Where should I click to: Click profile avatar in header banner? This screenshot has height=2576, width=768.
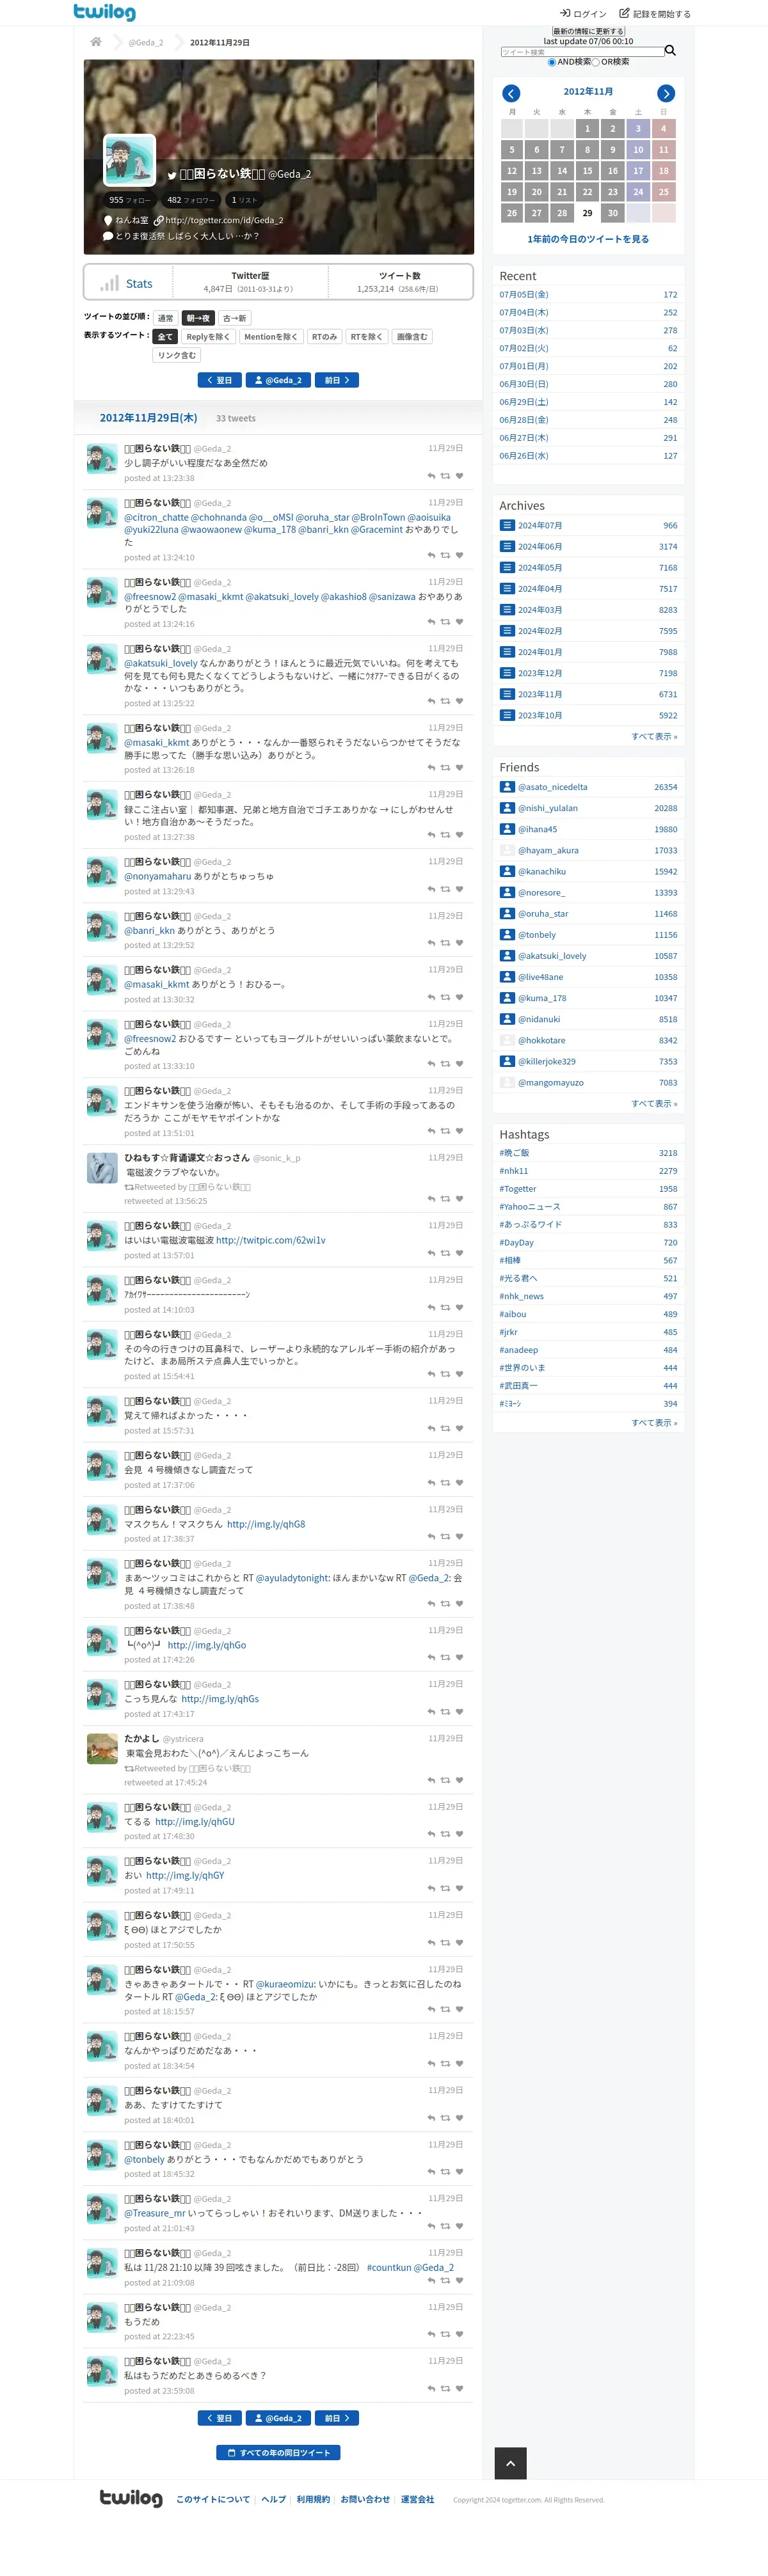(129, 160)
